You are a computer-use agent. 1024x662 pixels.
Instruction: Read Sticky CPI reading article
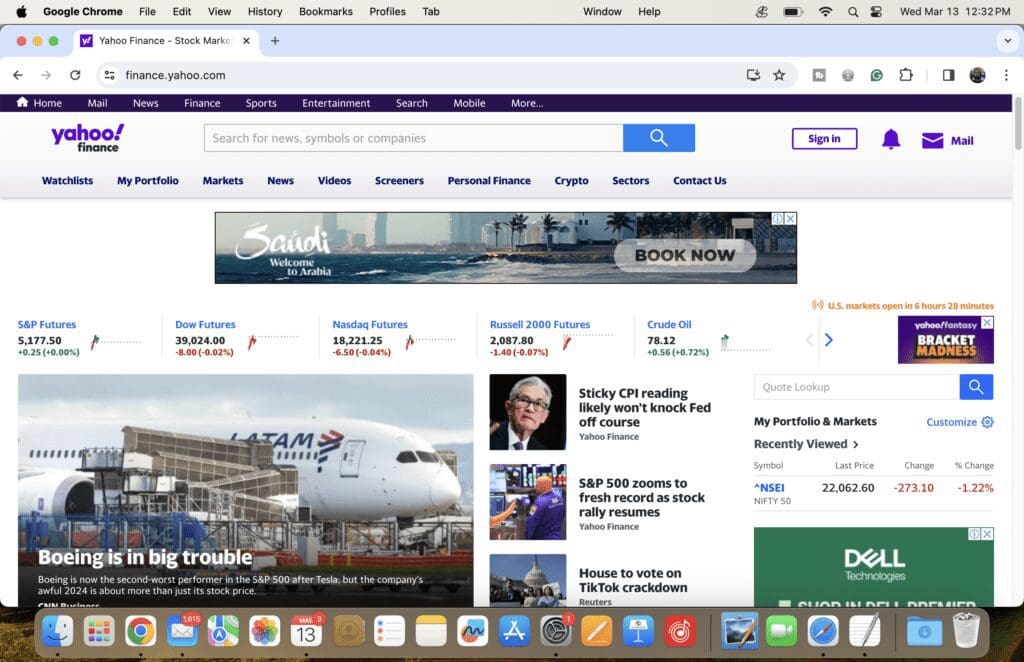coord(644,407)
